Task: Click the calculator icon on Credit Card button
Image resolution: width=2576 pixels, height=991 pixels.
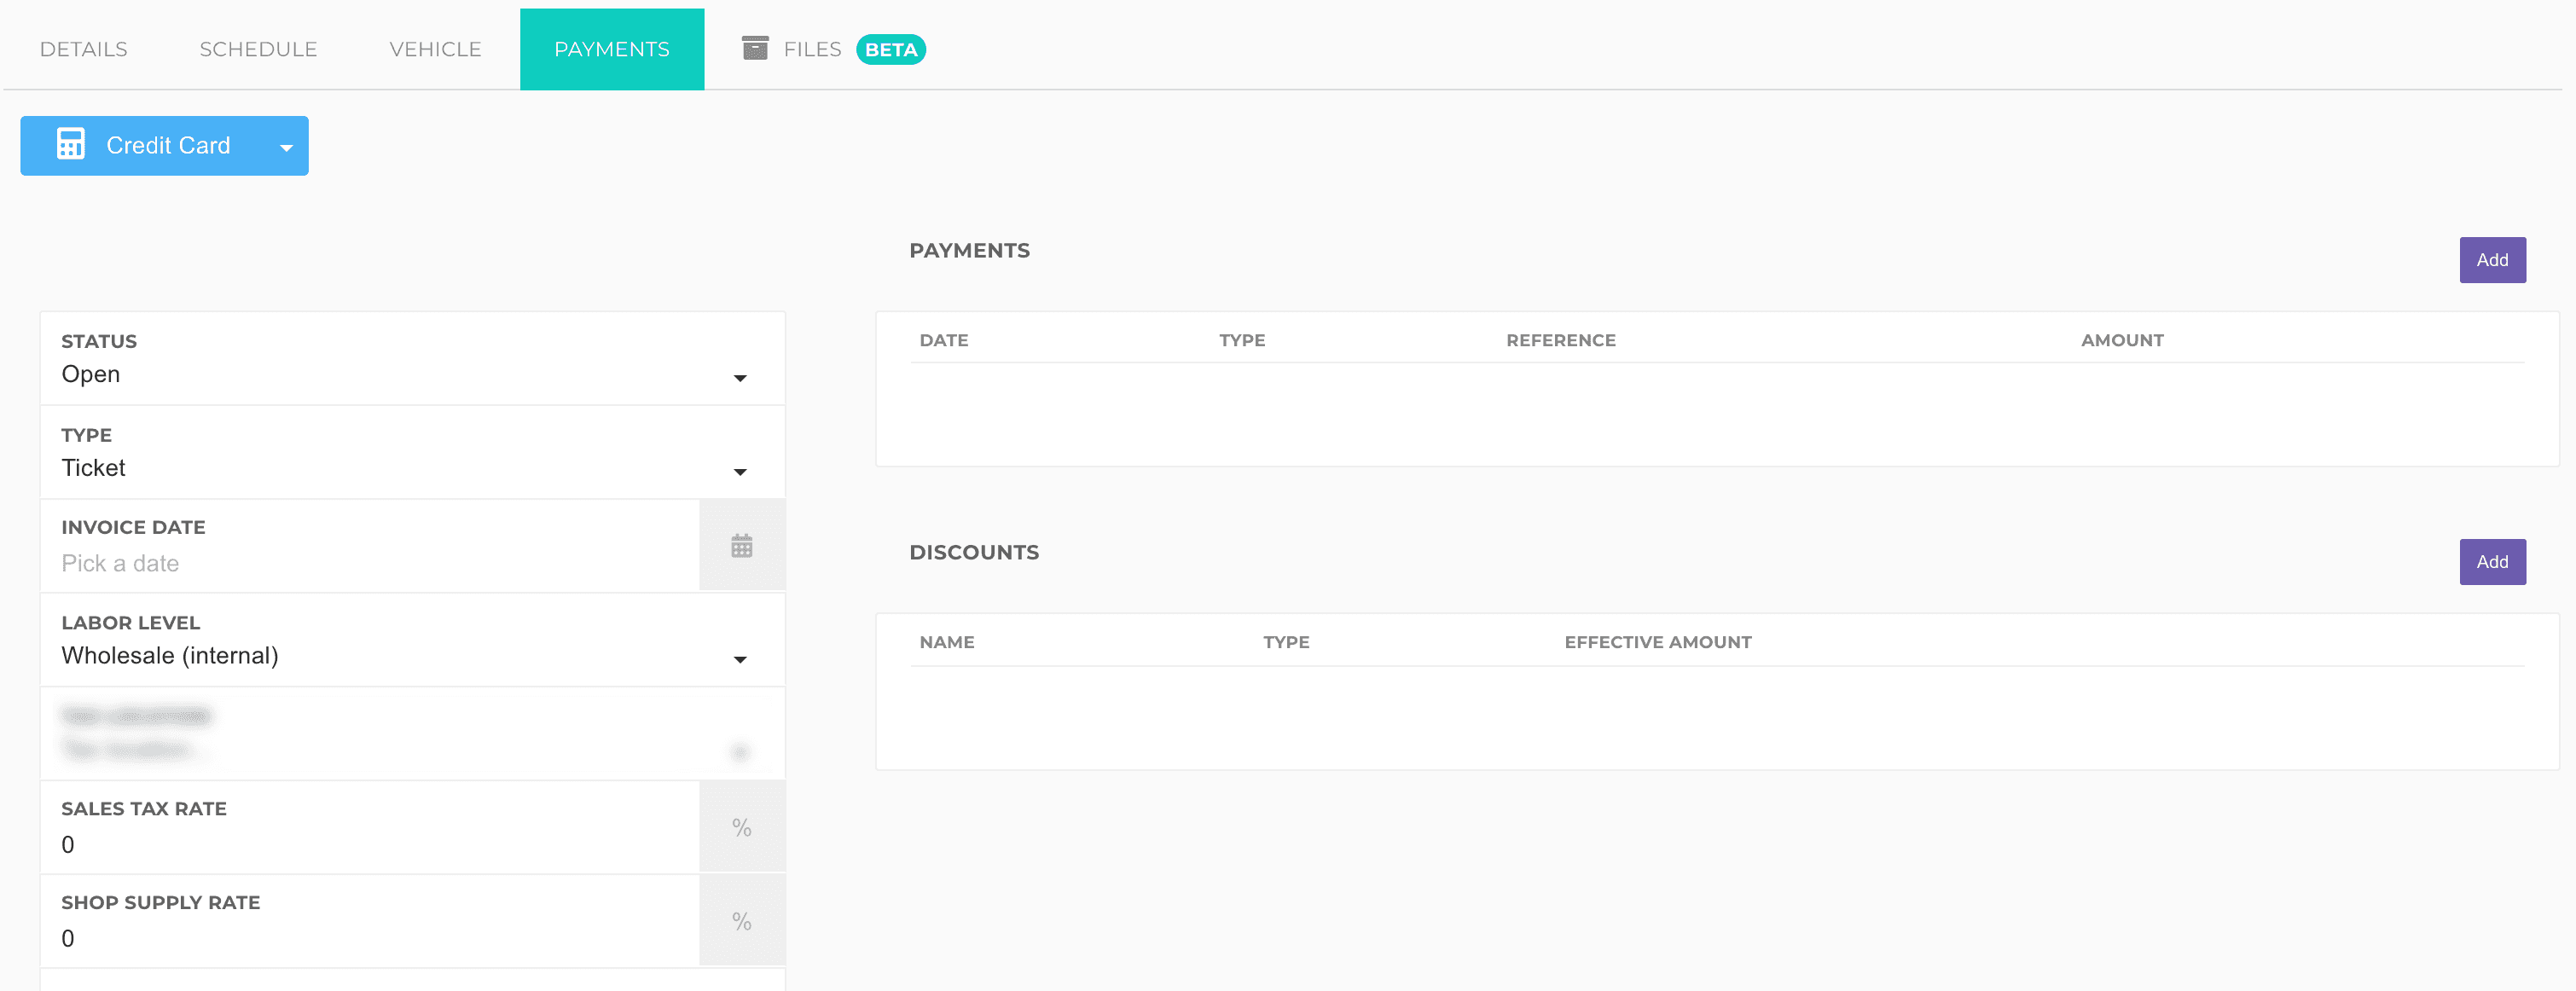Action: (70, 145)
